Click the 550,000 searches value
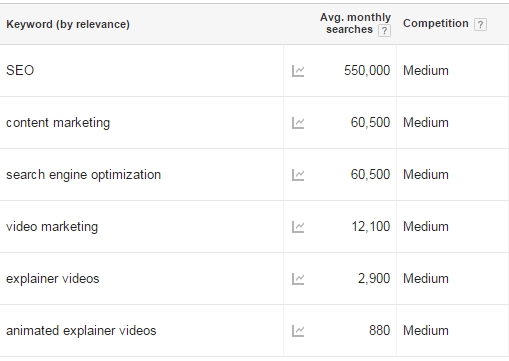 [x=367, y=71]
